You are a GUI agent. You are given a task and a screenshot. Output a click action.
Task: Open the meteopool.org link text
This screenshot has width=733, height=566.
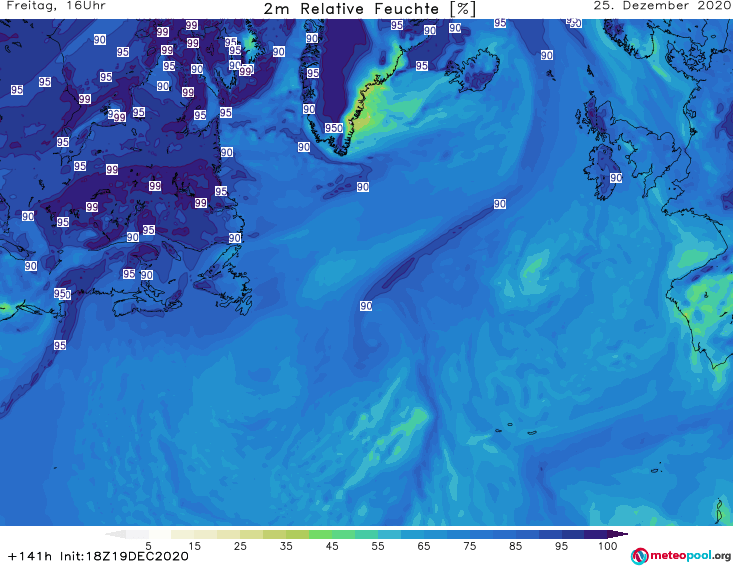pyautogui.click(x=690, y=555)
